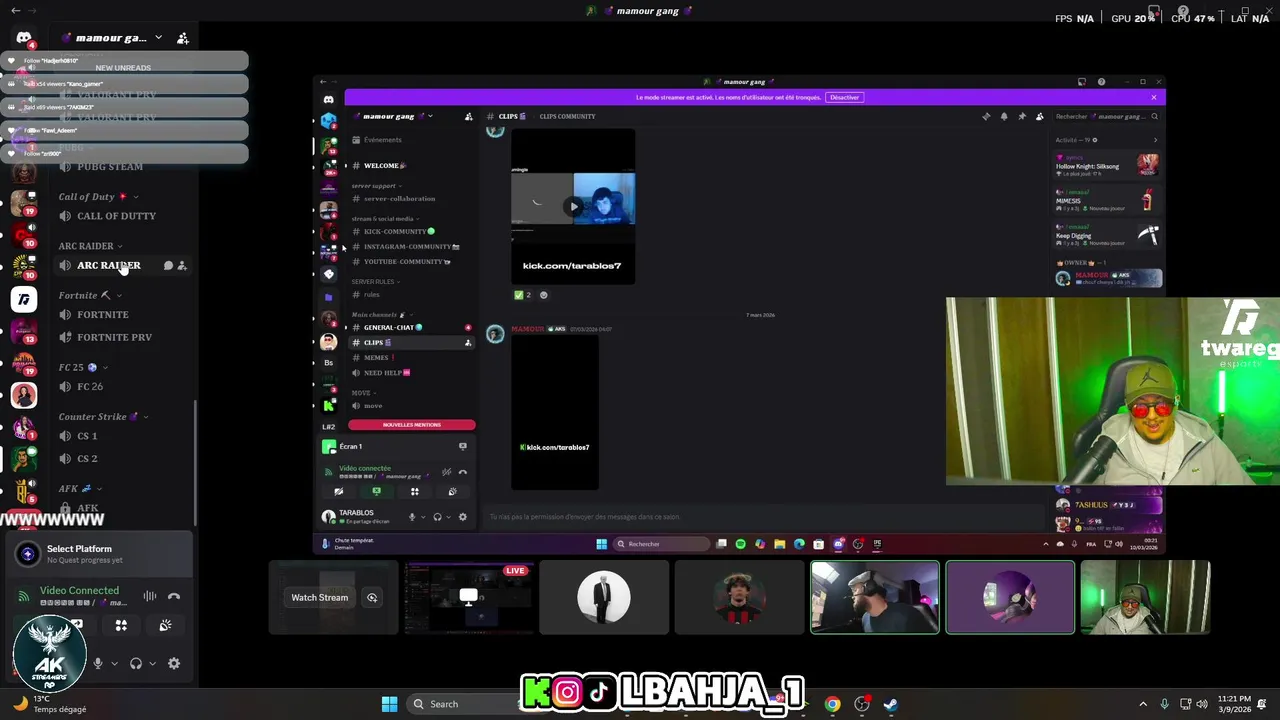Select participant tile with man in suit avatar
The height and width of the screenshot is (720, 1280).
(604, 598)
